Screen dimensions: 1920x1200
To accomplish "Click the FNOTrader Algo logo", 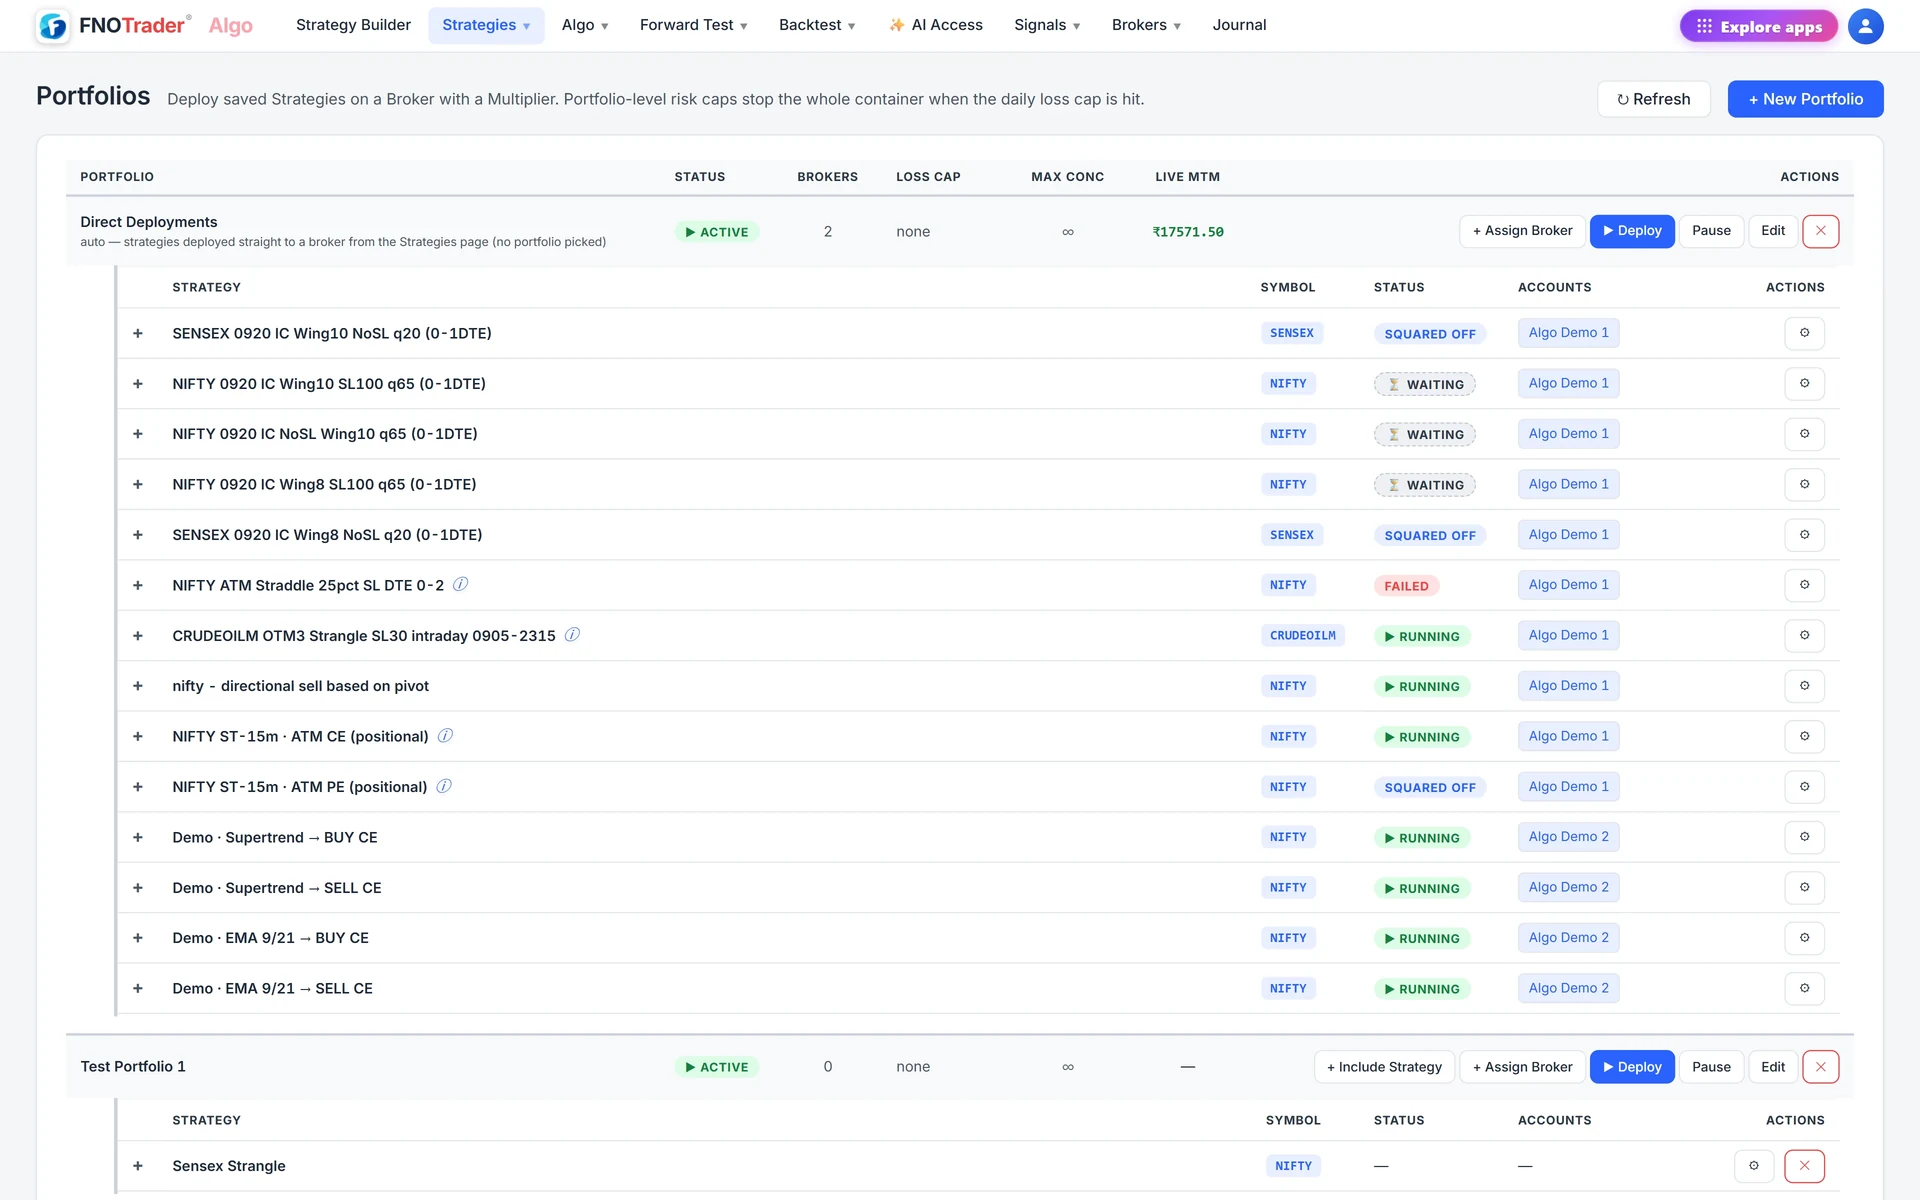I will [x=145, y=26].
